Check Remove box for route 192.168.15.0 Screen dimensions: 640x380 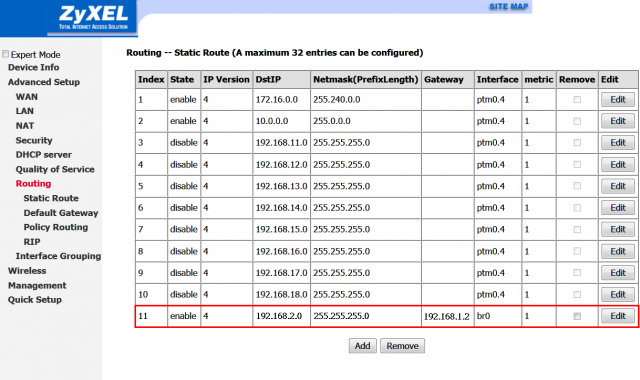(577, 229)
